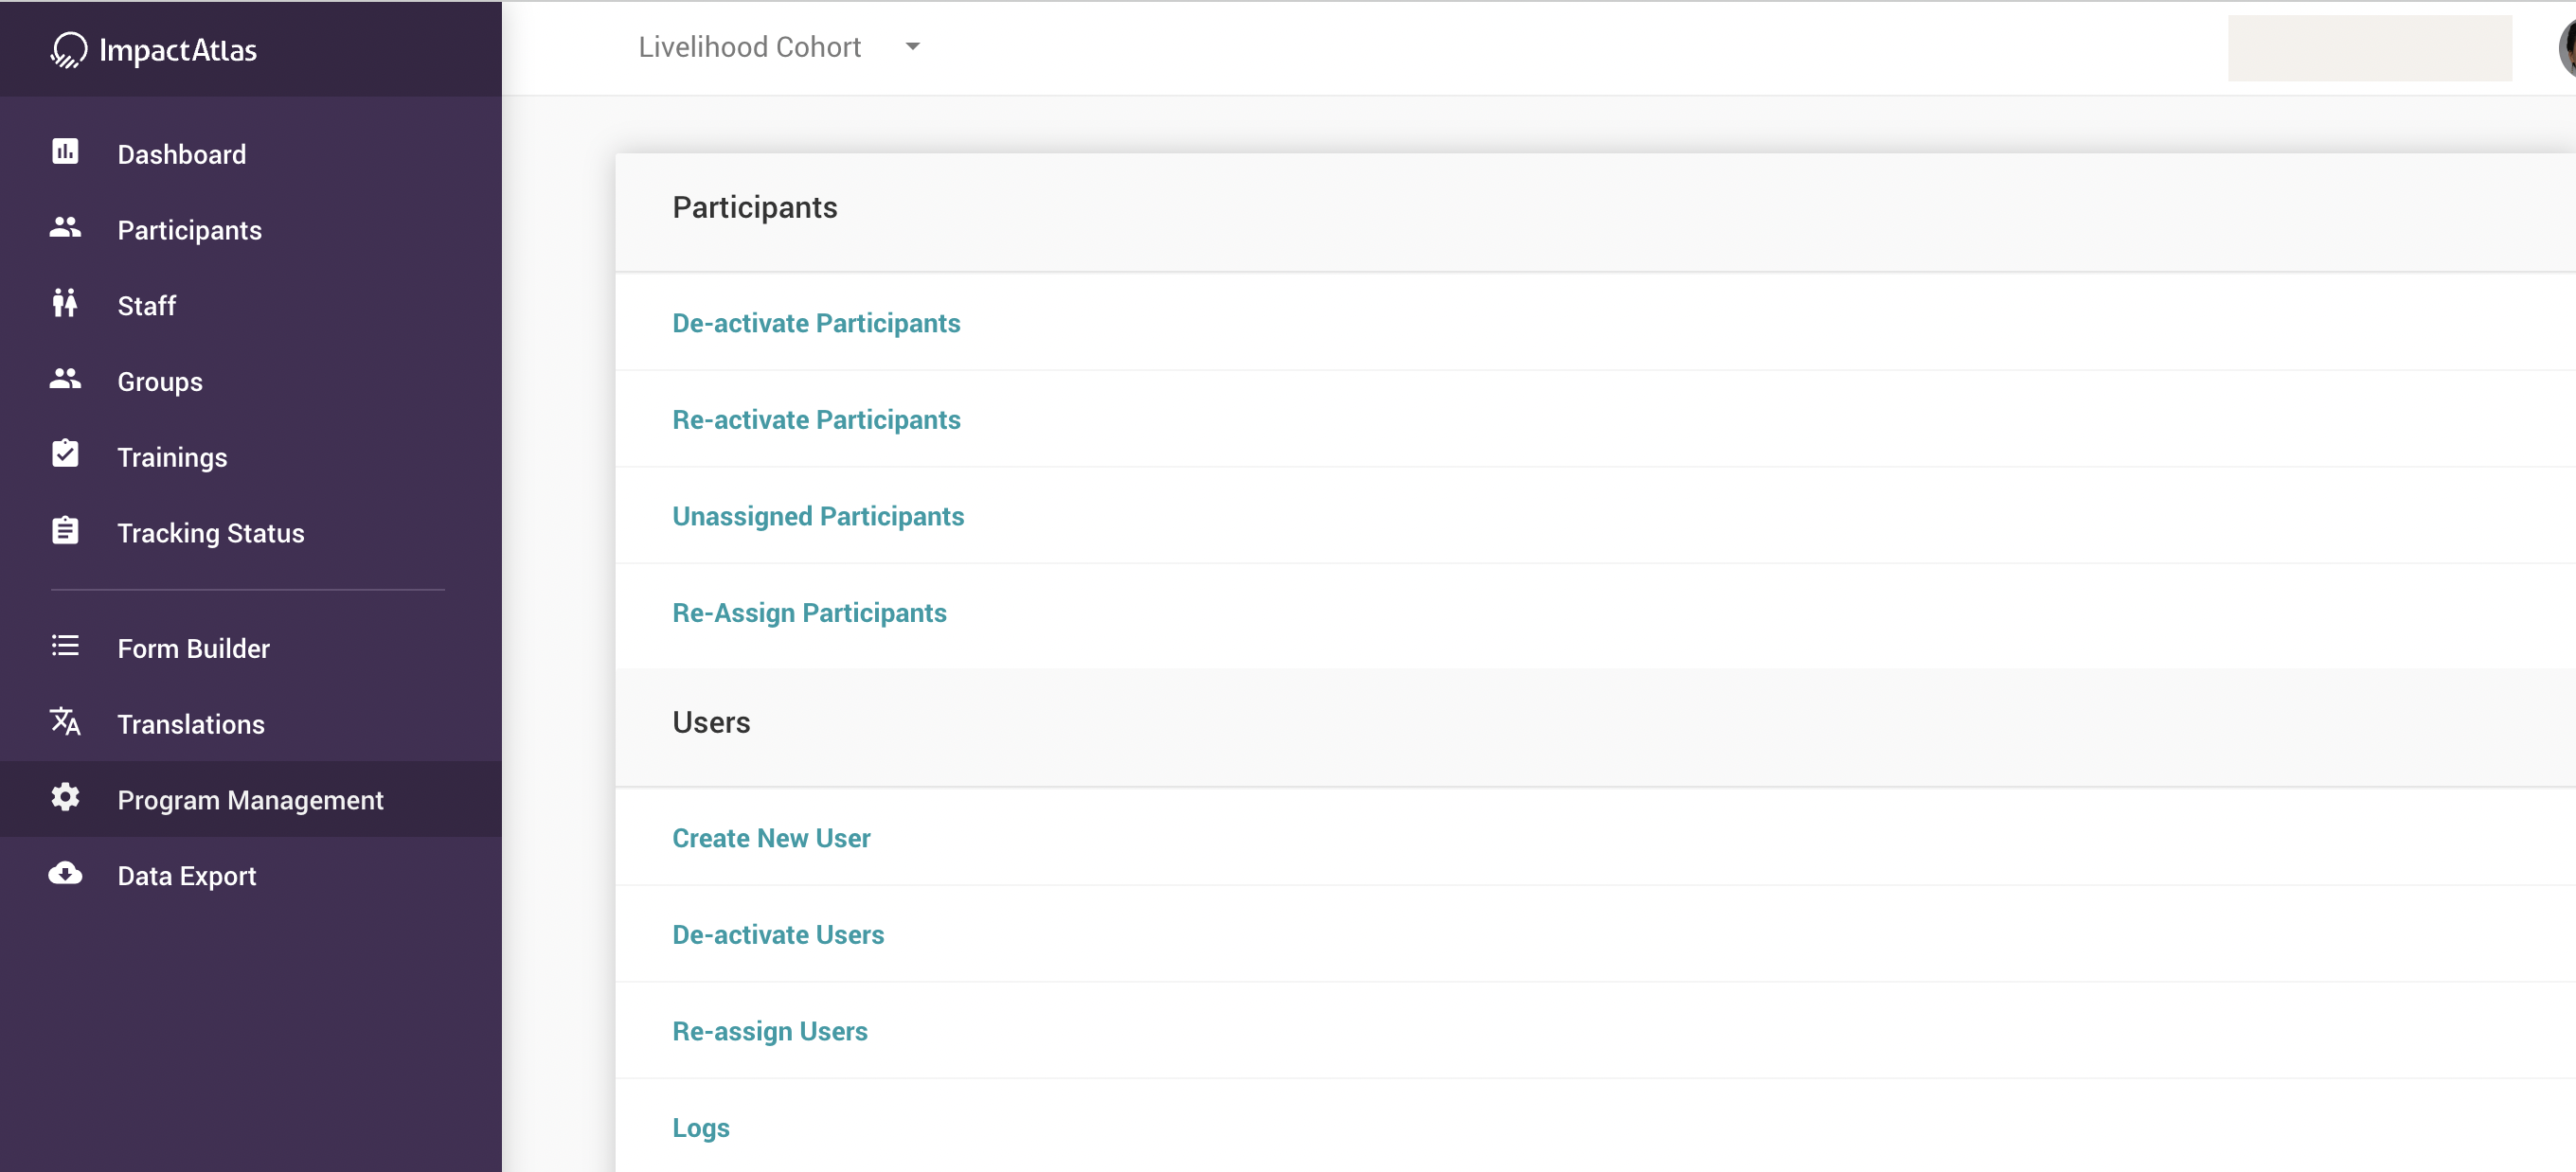Open the Data Export menu item
The width and height of the screenshot is (2576, 1172).
pos(187,876)
